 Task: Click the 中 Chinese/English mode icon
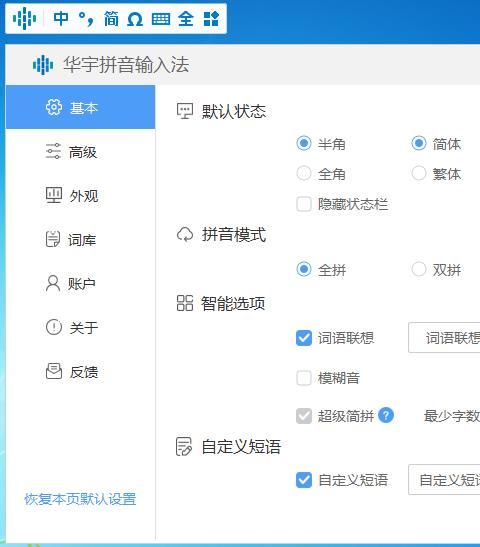pyautogui.click(x=61, y=18)
